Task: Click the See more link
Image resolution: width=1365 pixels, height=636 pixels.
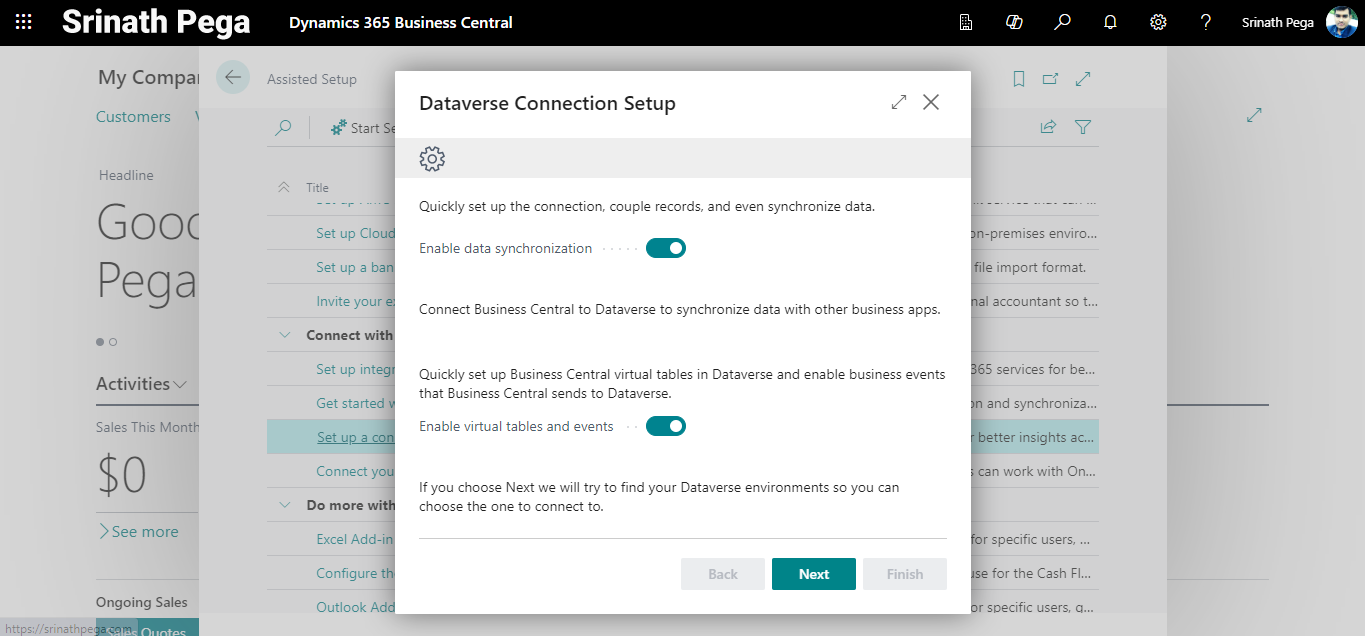Action: point(139,532)
